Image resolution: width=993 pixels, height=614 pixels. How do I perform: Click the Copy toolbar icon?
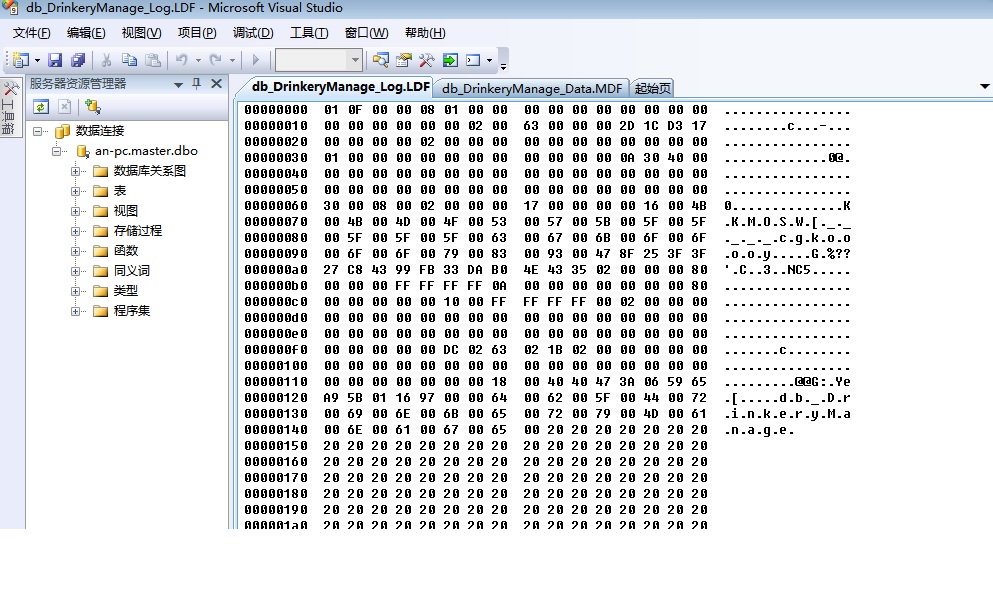(x=129, y=60)
